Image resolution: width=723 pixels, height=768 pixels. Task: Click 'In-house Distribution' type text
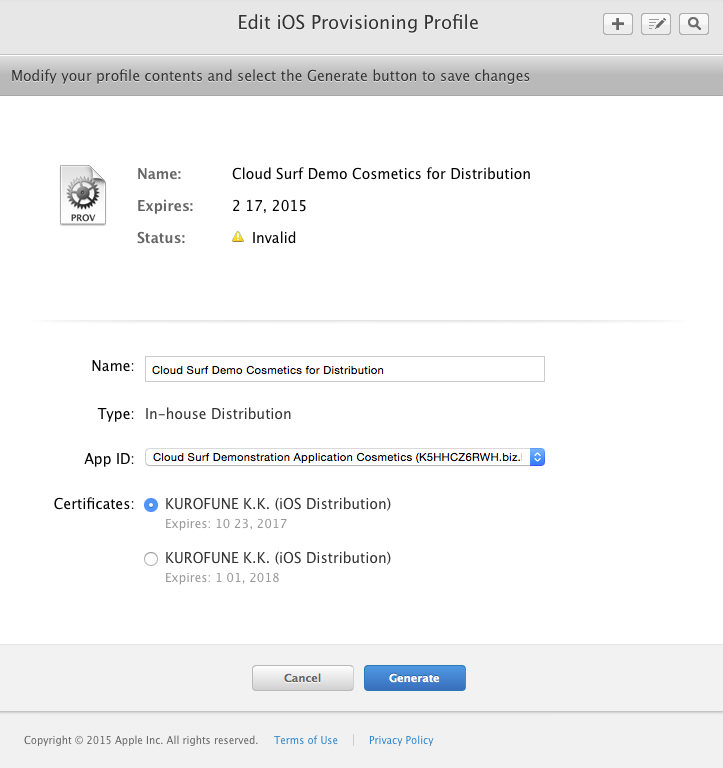tap(218, 414)
